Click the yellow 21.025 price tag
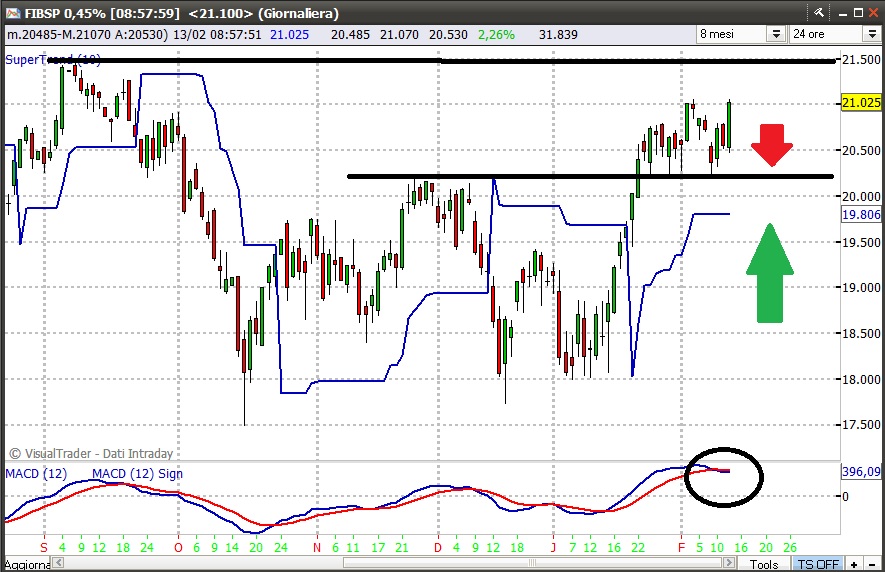This screenshot has height=572, width=885. tap(861, 103)
